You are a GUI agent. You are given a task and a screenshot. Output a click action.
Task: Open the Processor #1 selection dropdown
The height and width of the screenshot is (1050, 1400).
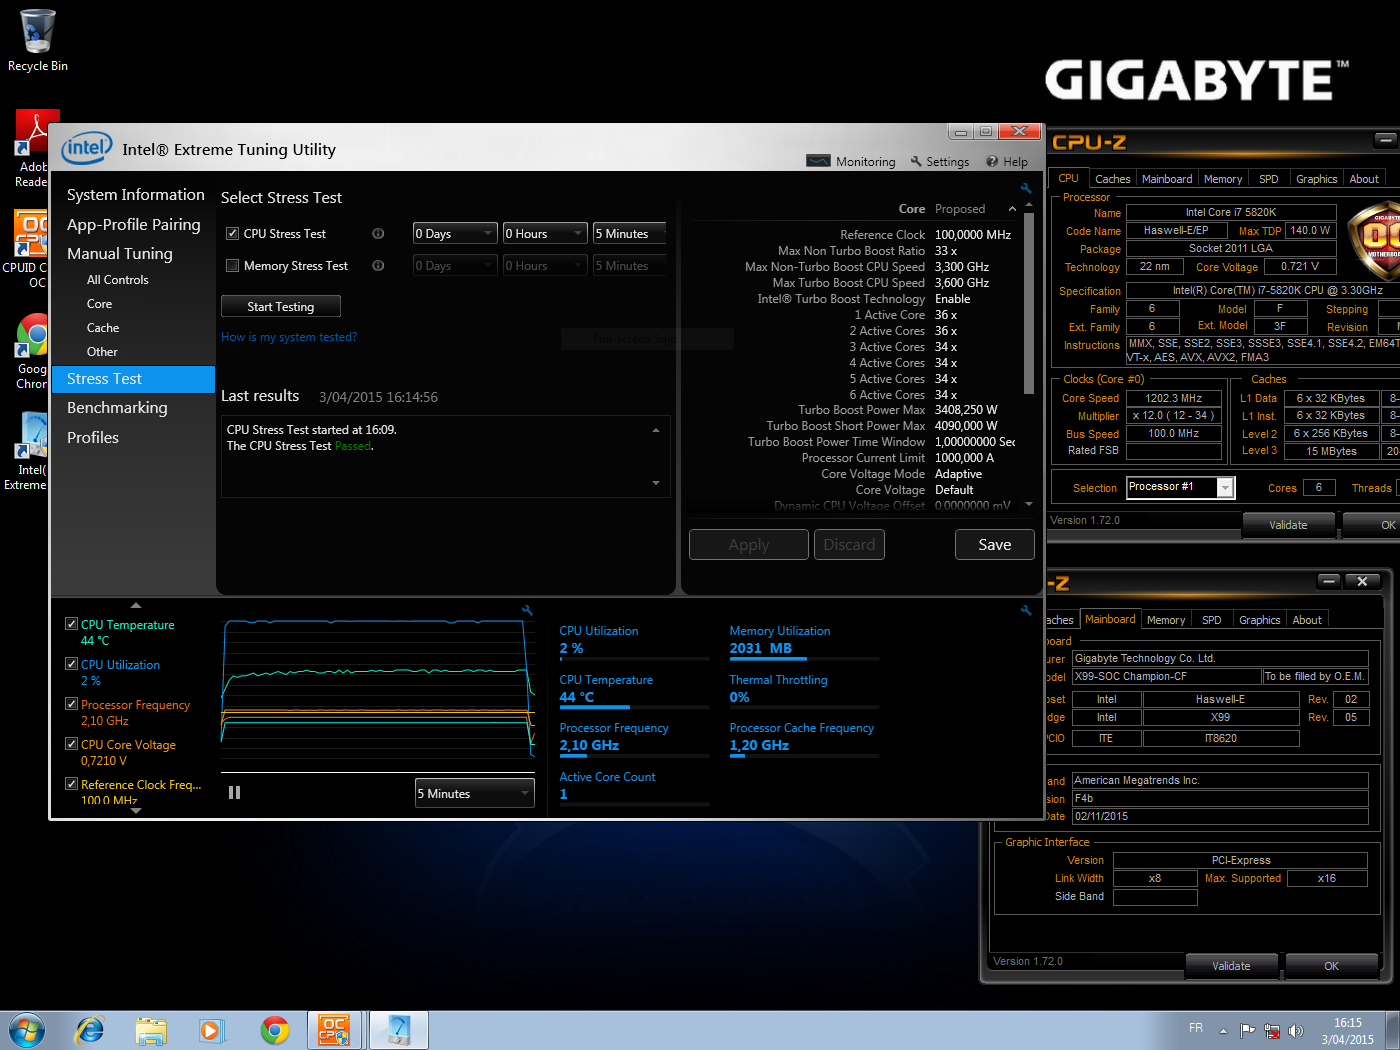1224,487
